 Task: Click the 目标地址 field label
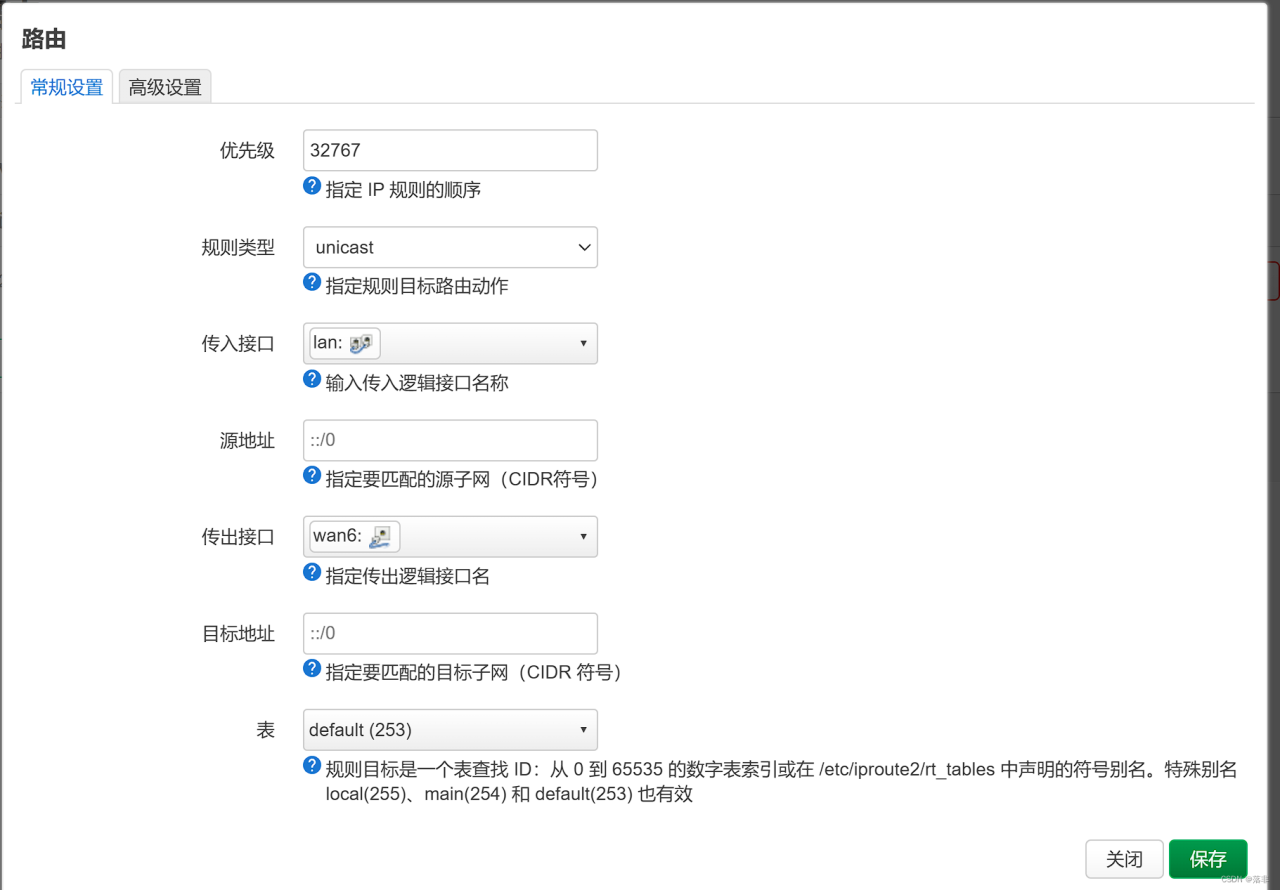click(x=238, y=634)
